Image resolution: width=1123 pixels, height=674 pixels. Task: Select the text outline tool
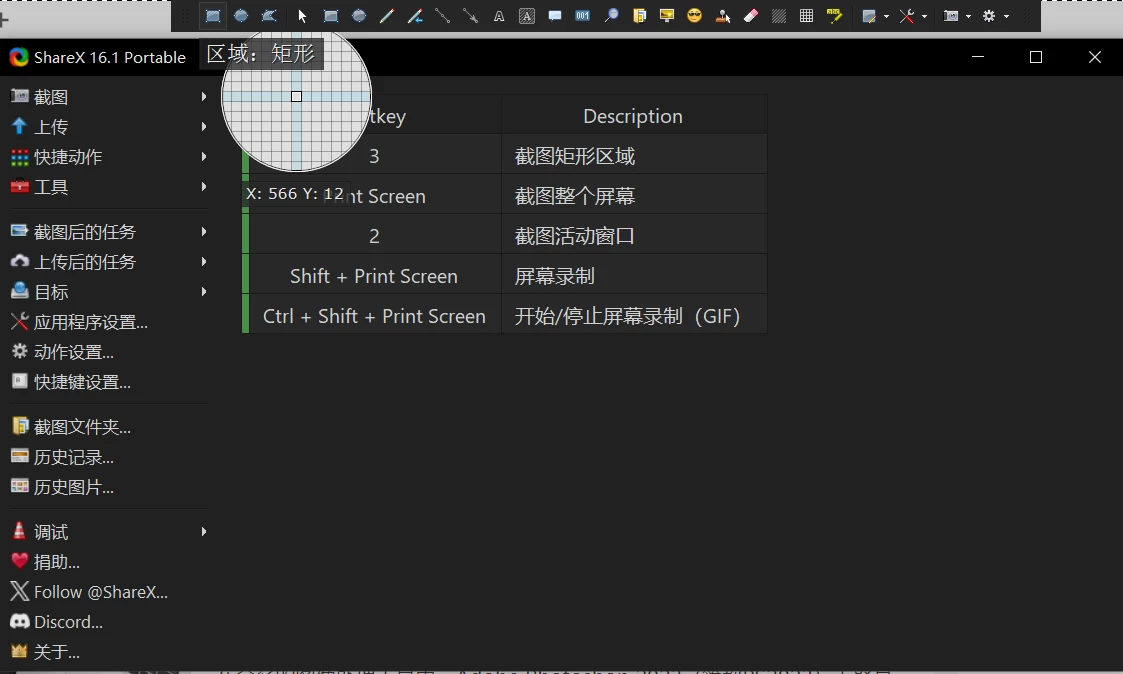coord(499,16)
